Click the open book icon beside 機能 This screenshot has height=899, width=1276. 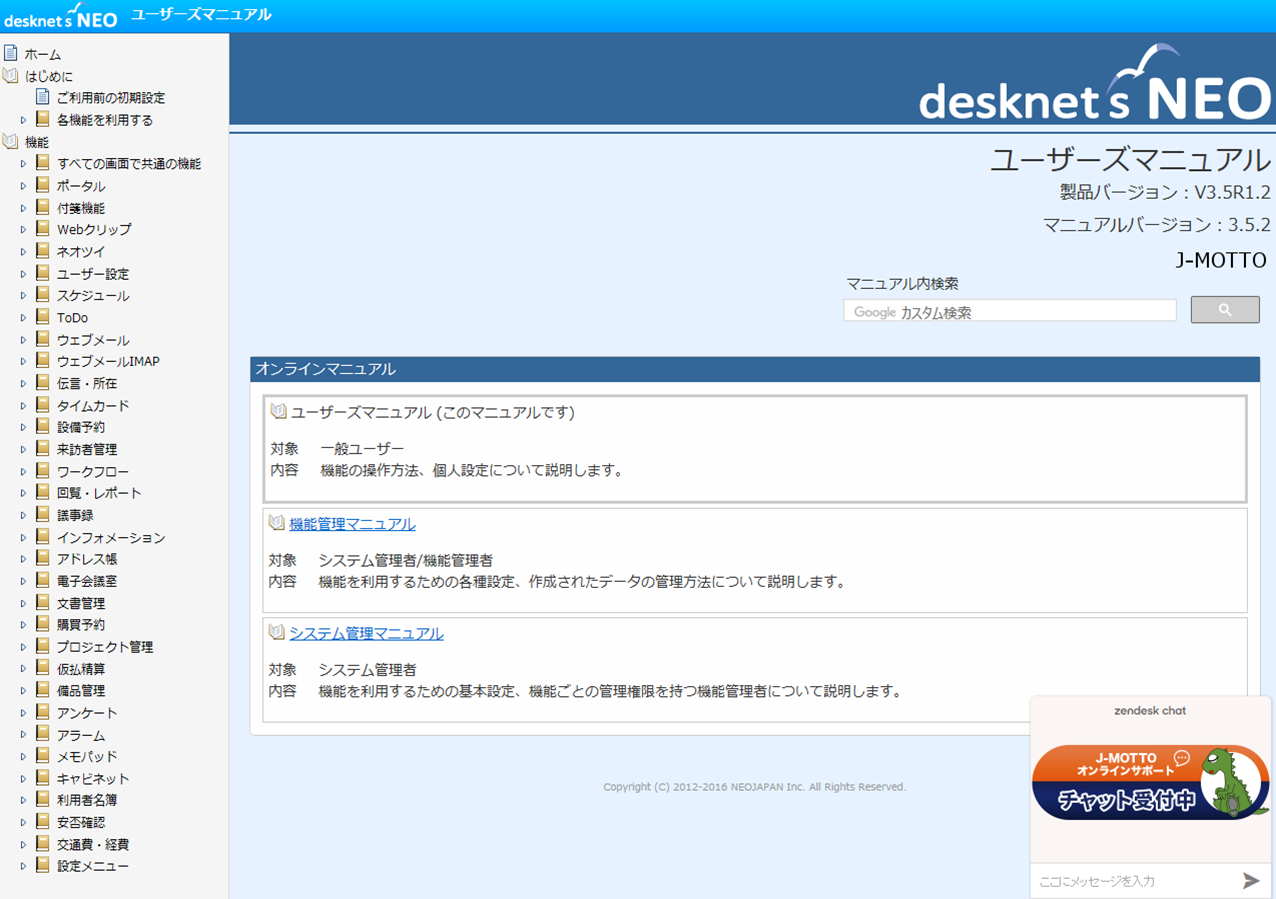(x=10, y=142)
